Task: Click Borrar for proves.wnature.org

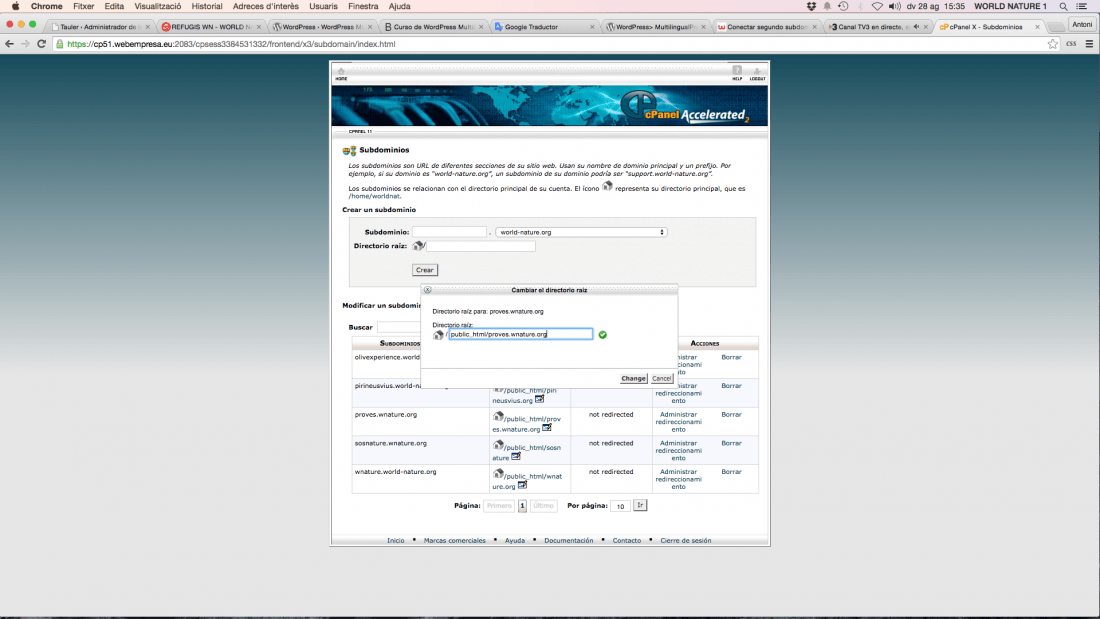Action: [731, 415]
